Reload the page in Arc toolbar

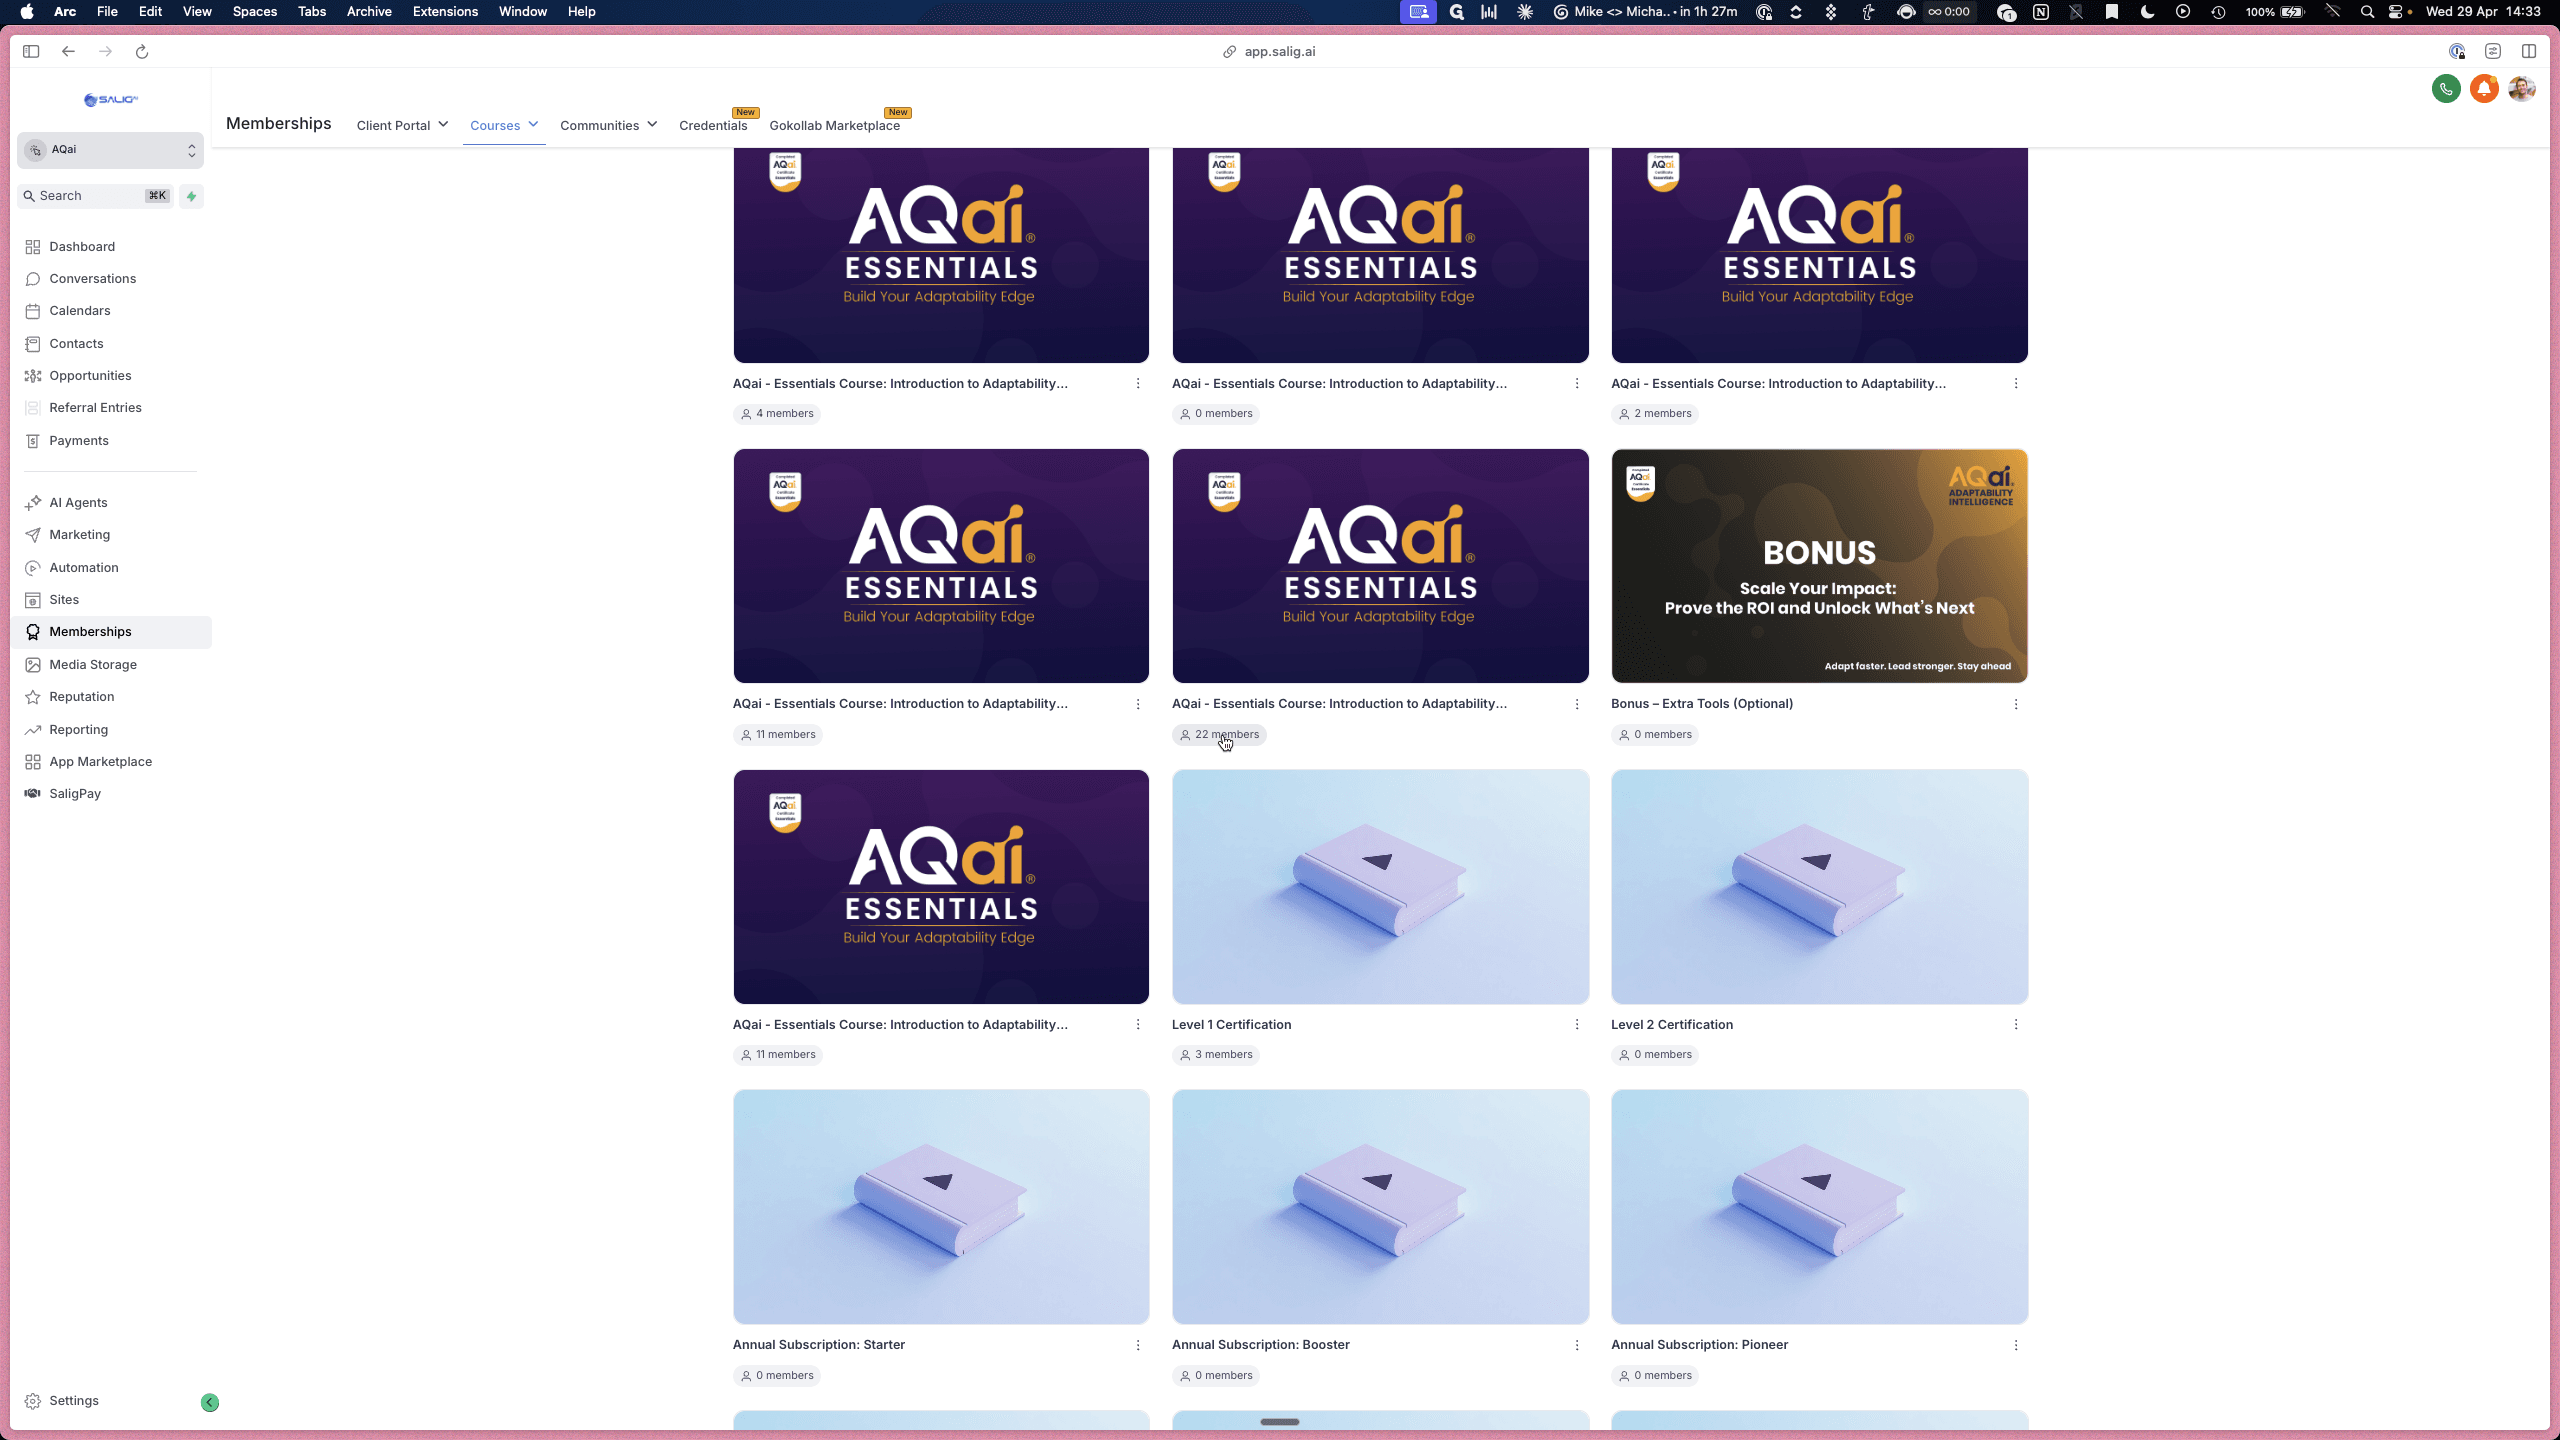(142, 52)
